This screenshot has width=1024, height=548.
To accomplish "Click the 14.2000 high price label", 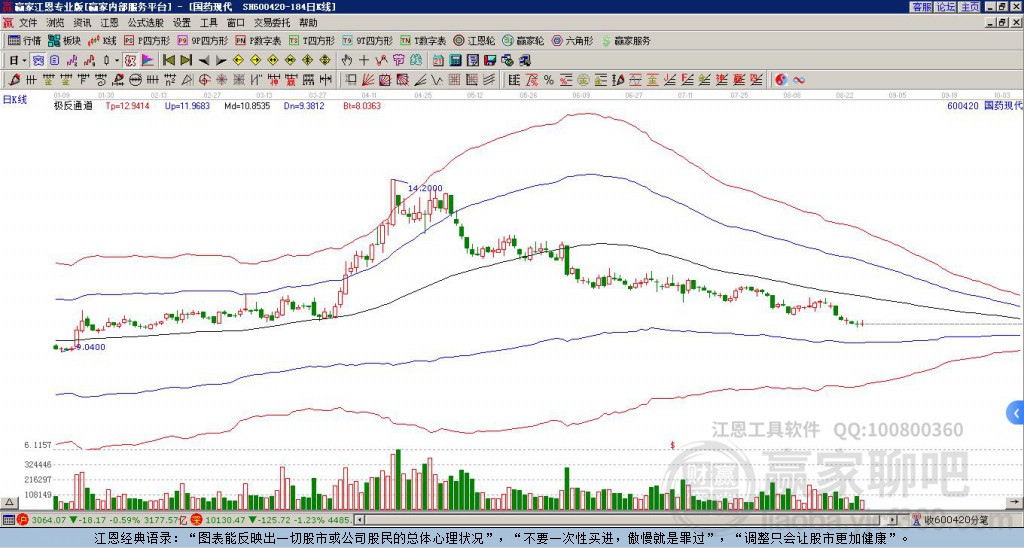I will click(425, 188).
